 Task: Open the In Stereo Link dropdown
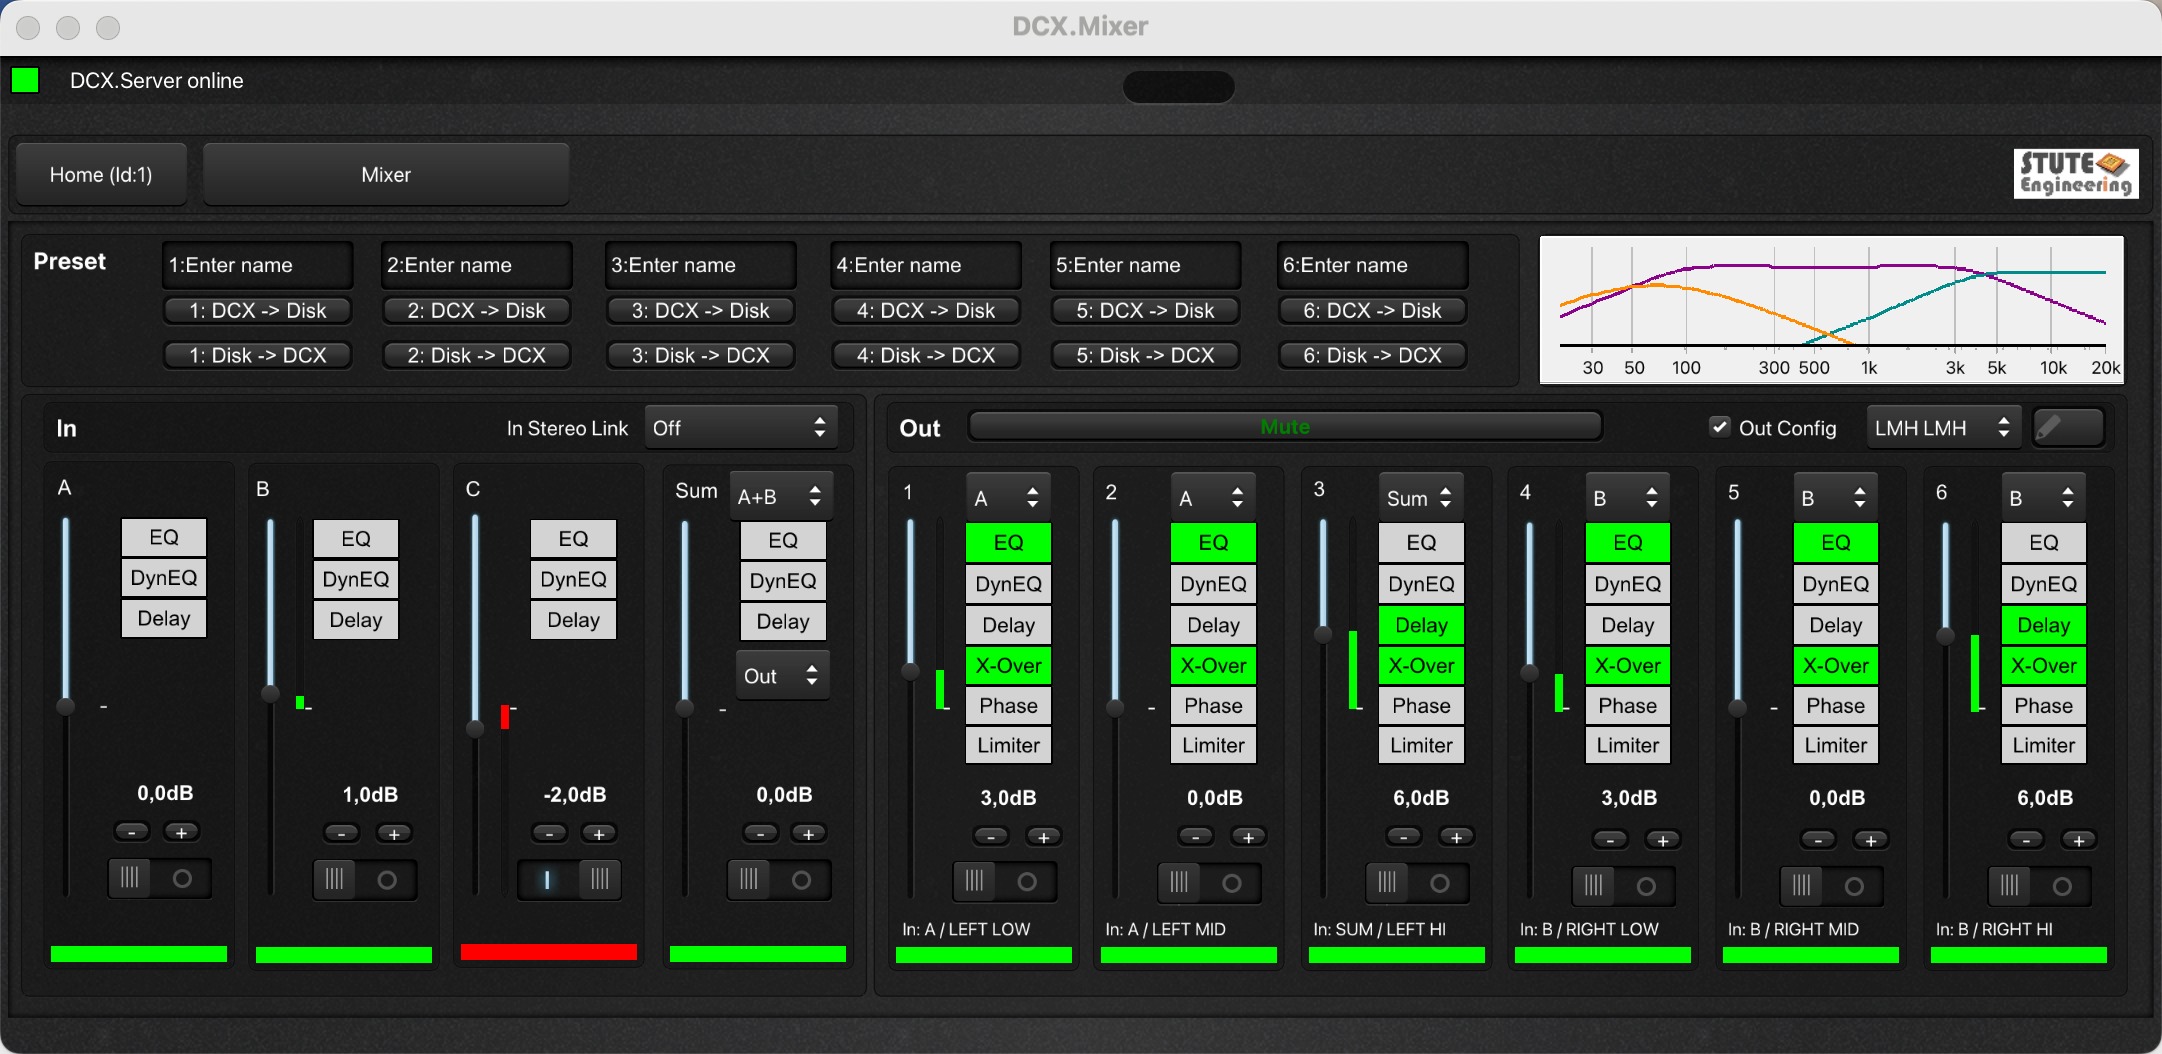tap(740, 428)
